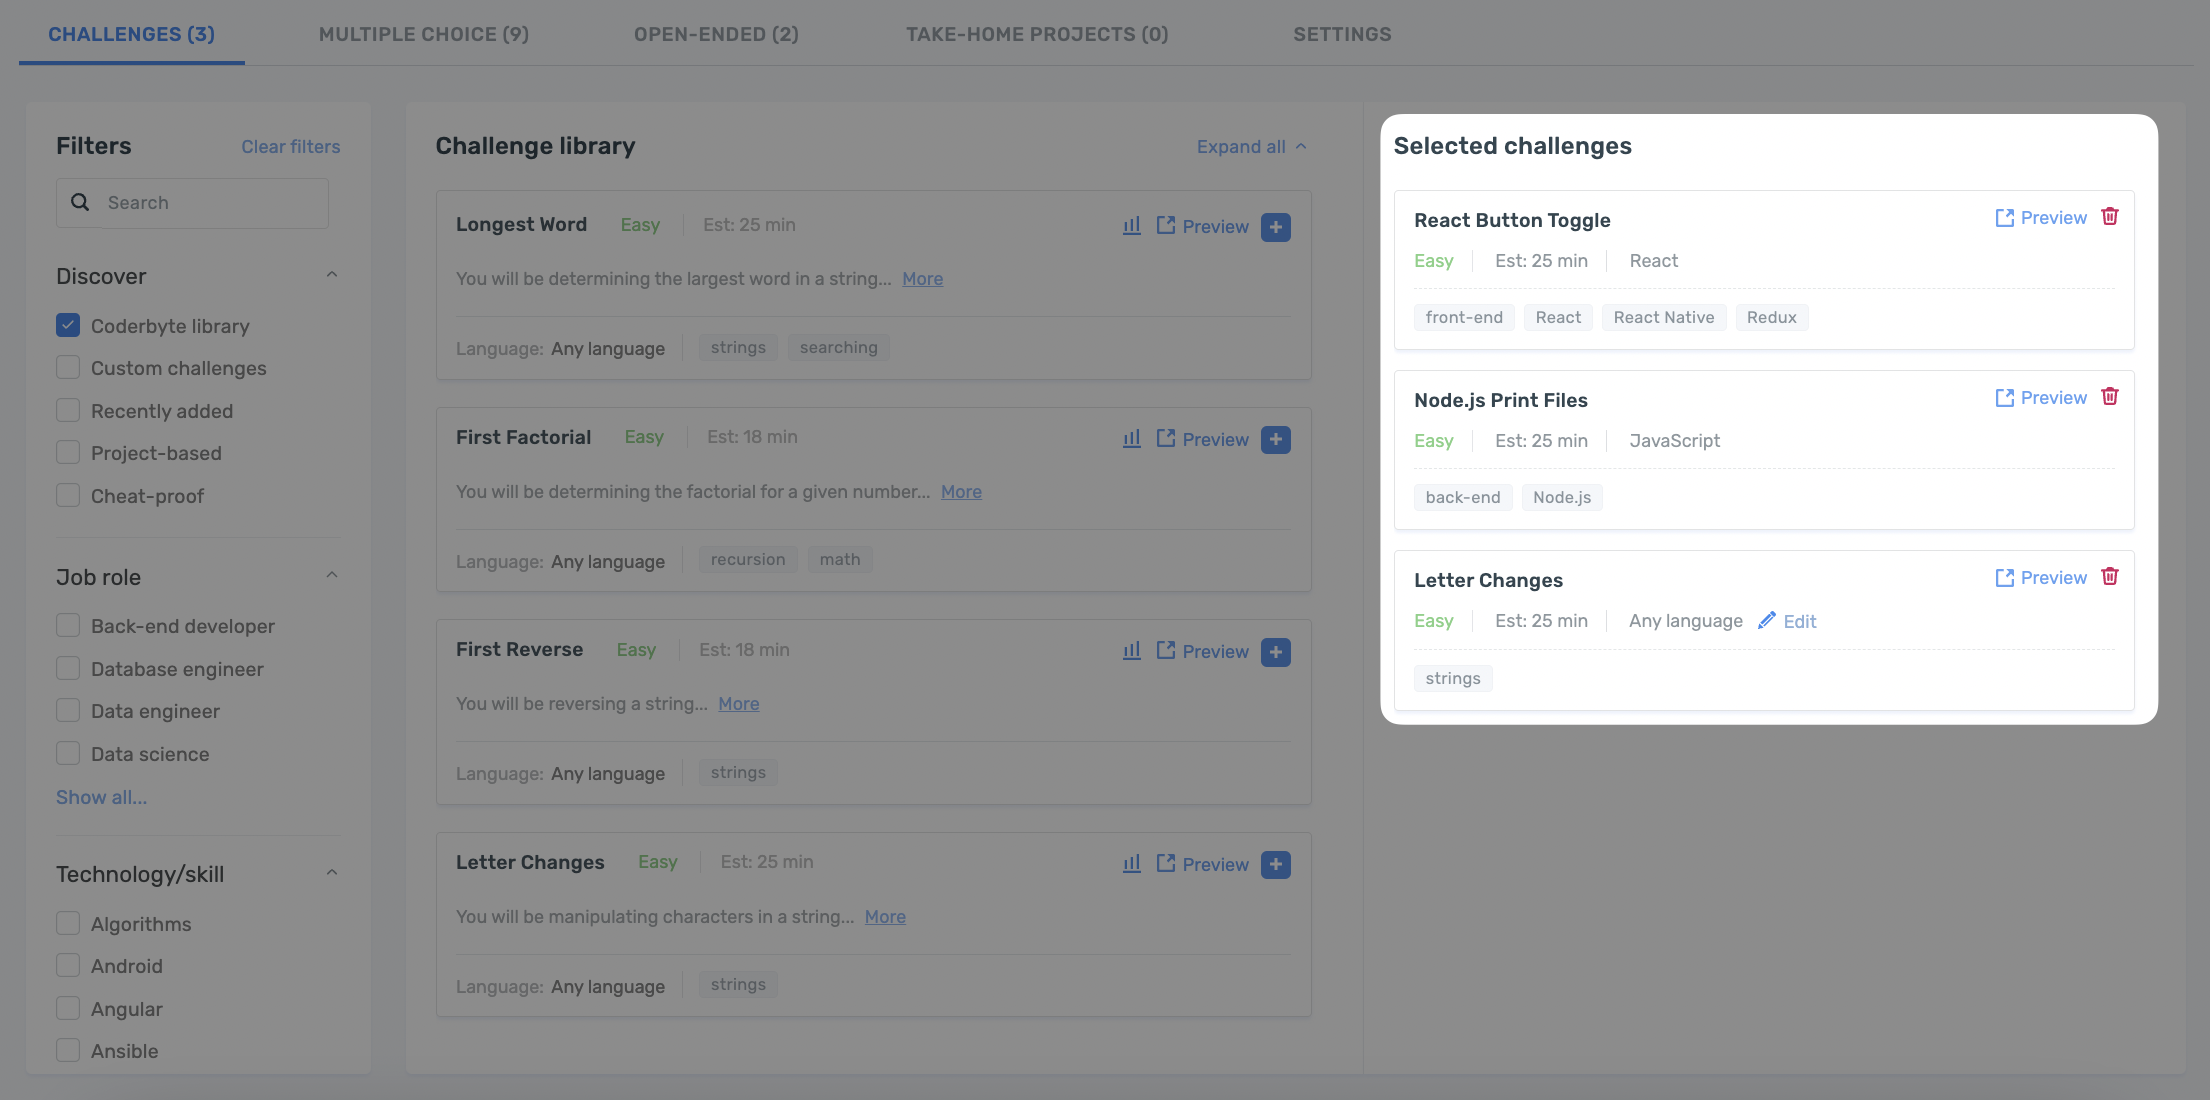Image resolution: width=2210 pixels, height=1100 pixels.
Task: Preview the First Reverse challenge
Action: coord(1202,651)
